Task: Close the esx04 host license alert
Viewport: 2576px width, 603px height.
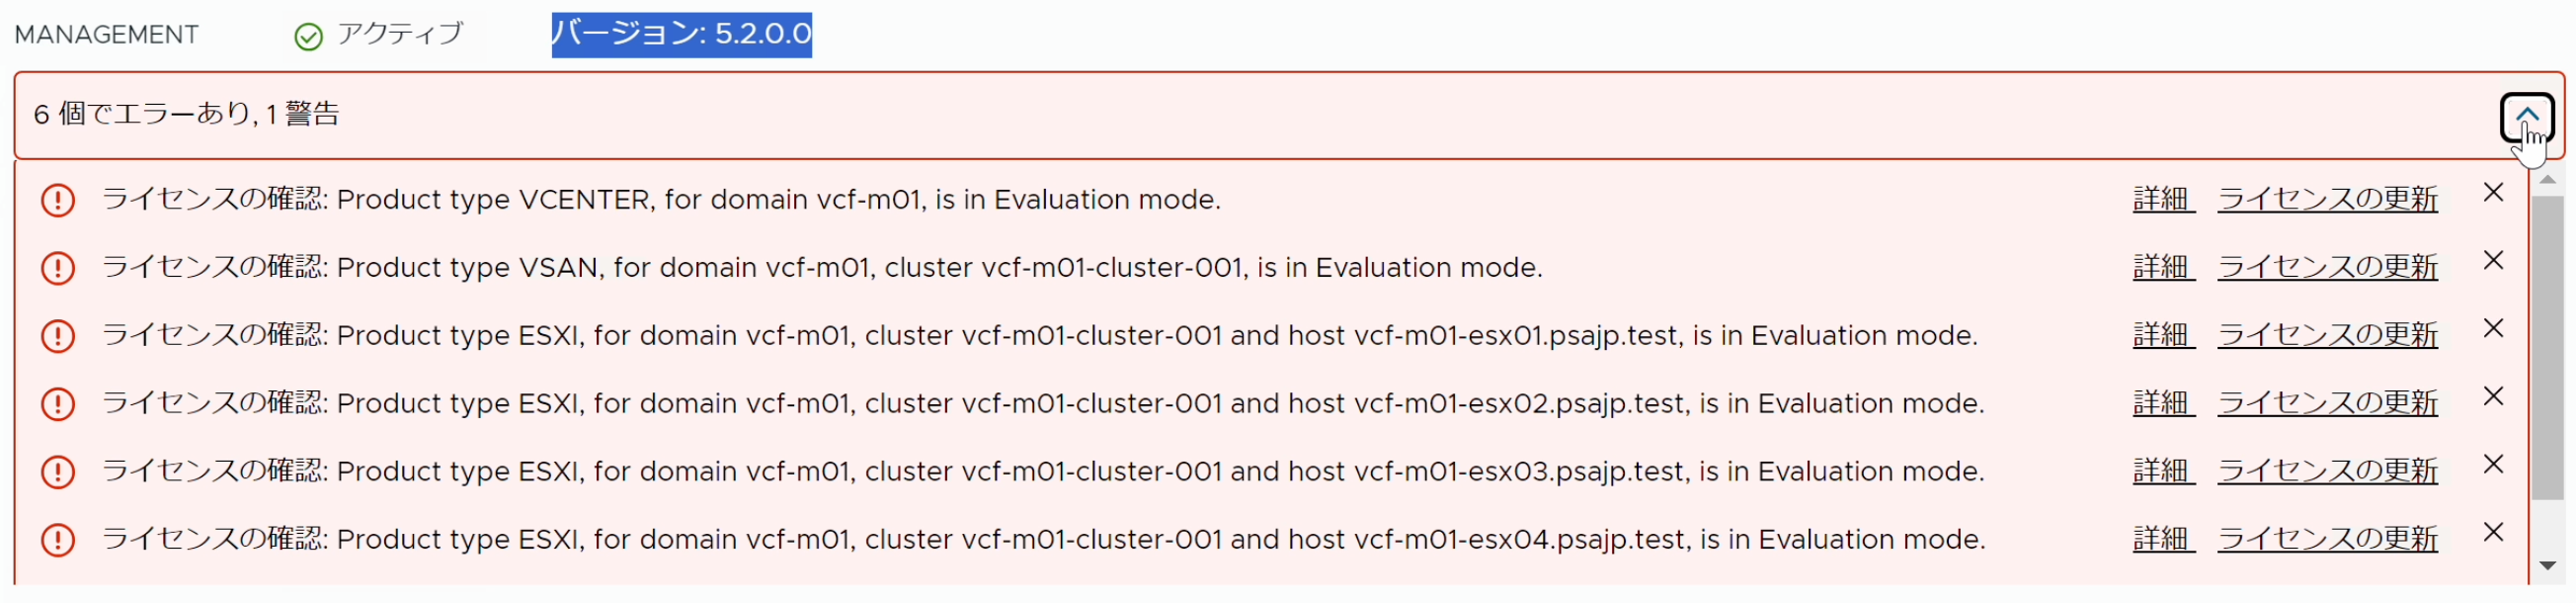Action: 2493,533
